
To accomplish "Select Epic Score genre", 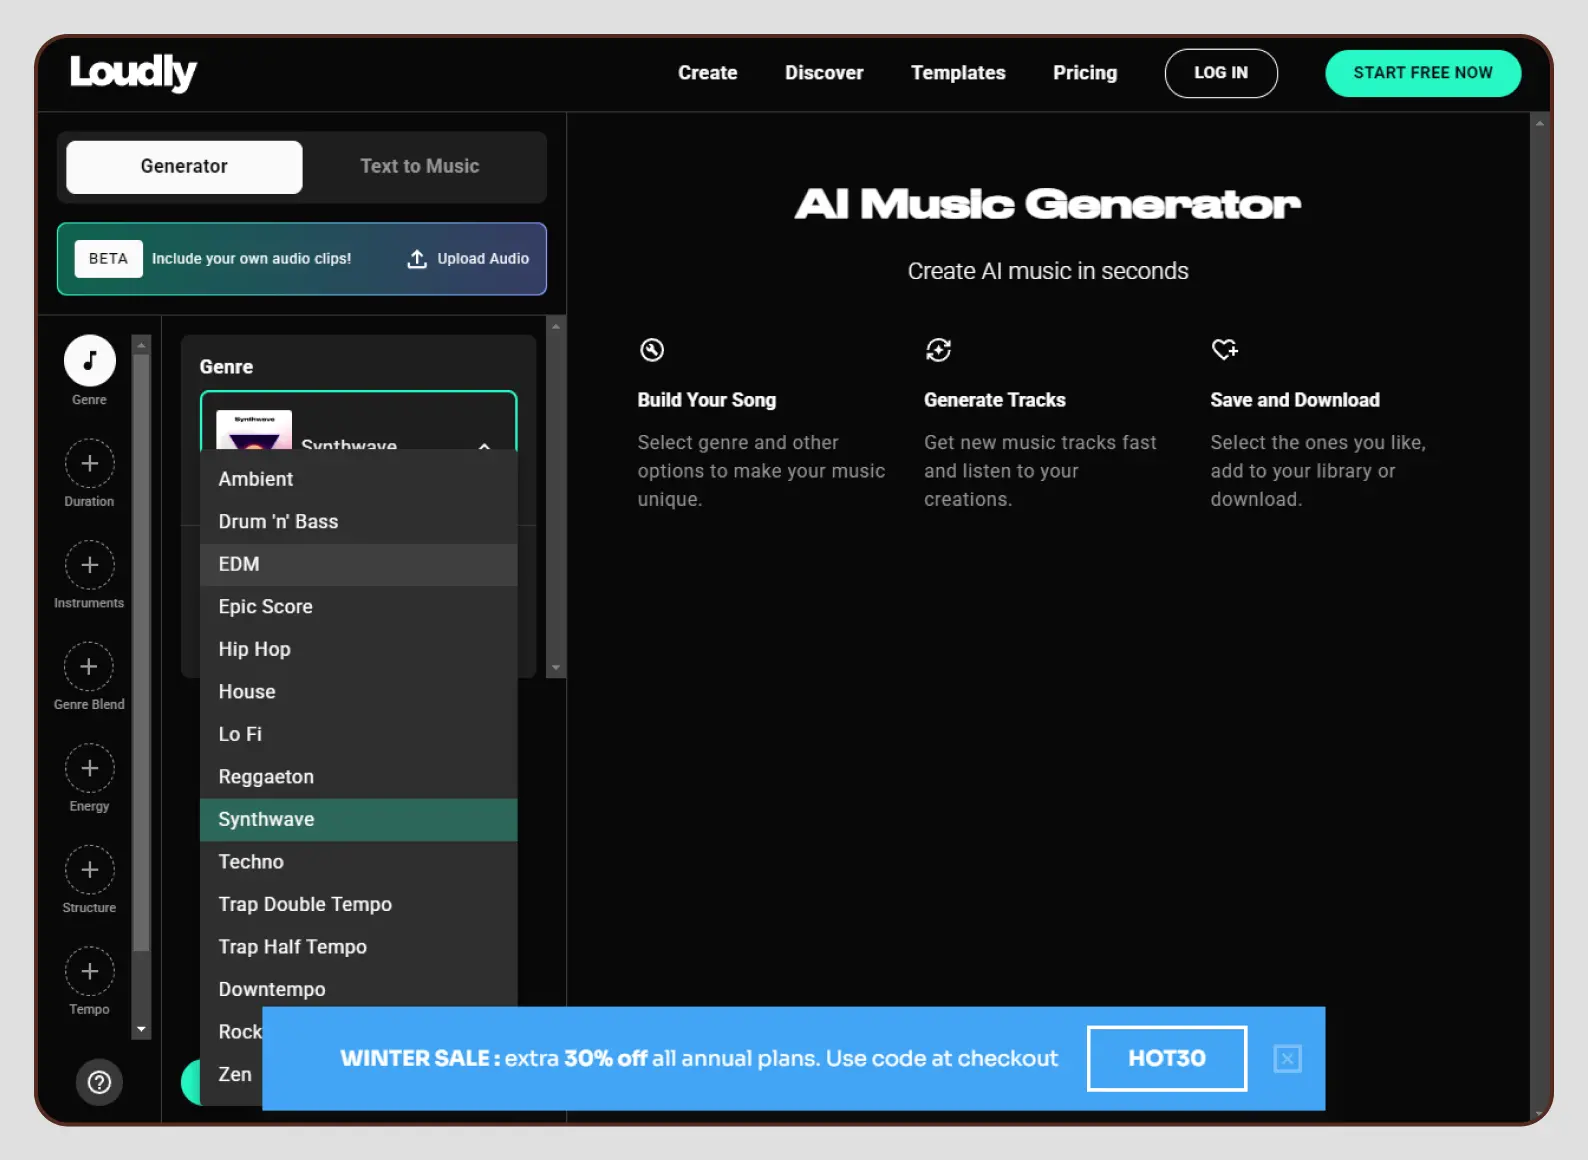I will (x=358, y=607).
